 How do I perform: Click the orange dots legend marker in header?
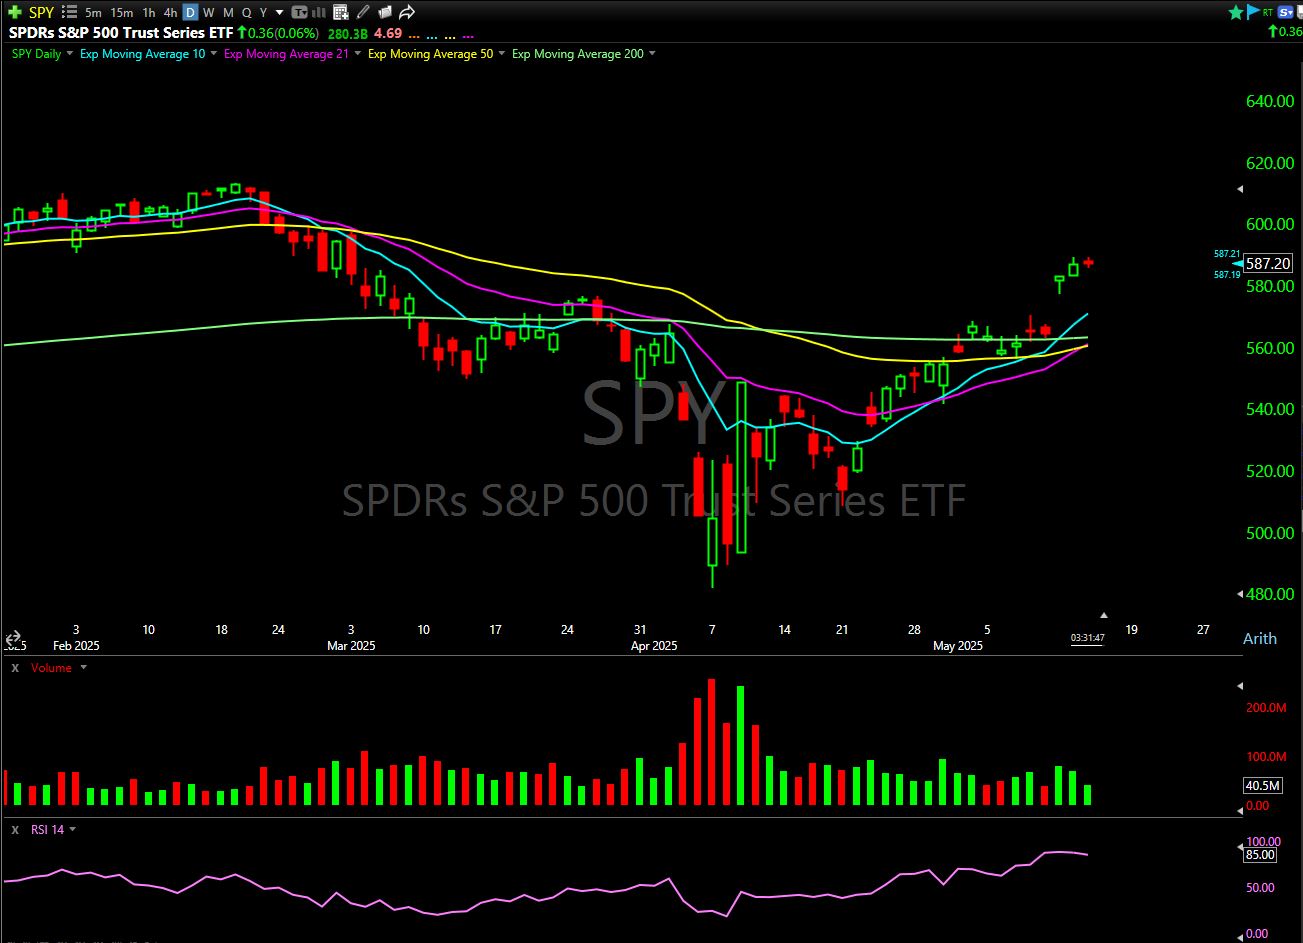pyautogui.click(x=414, y=37)
